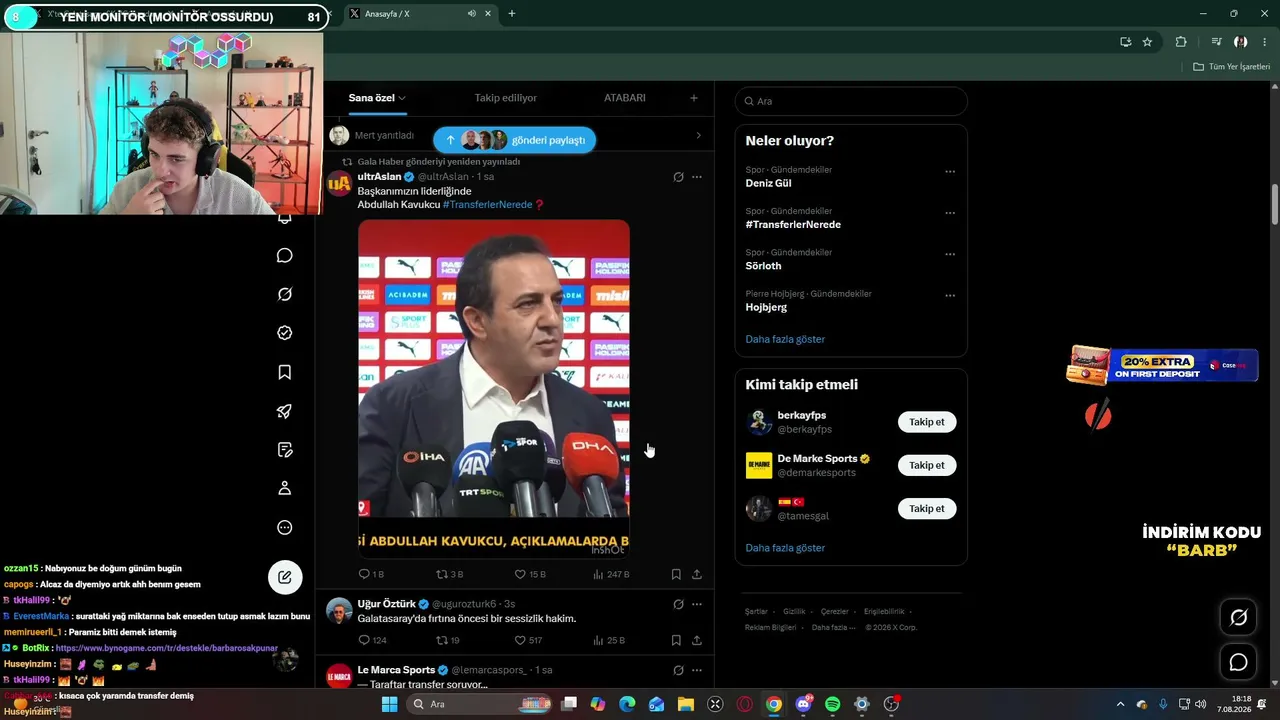Switch to the Sana özel tab
Viewport: 1280px width, 720px height.
[x=377, y=98]
